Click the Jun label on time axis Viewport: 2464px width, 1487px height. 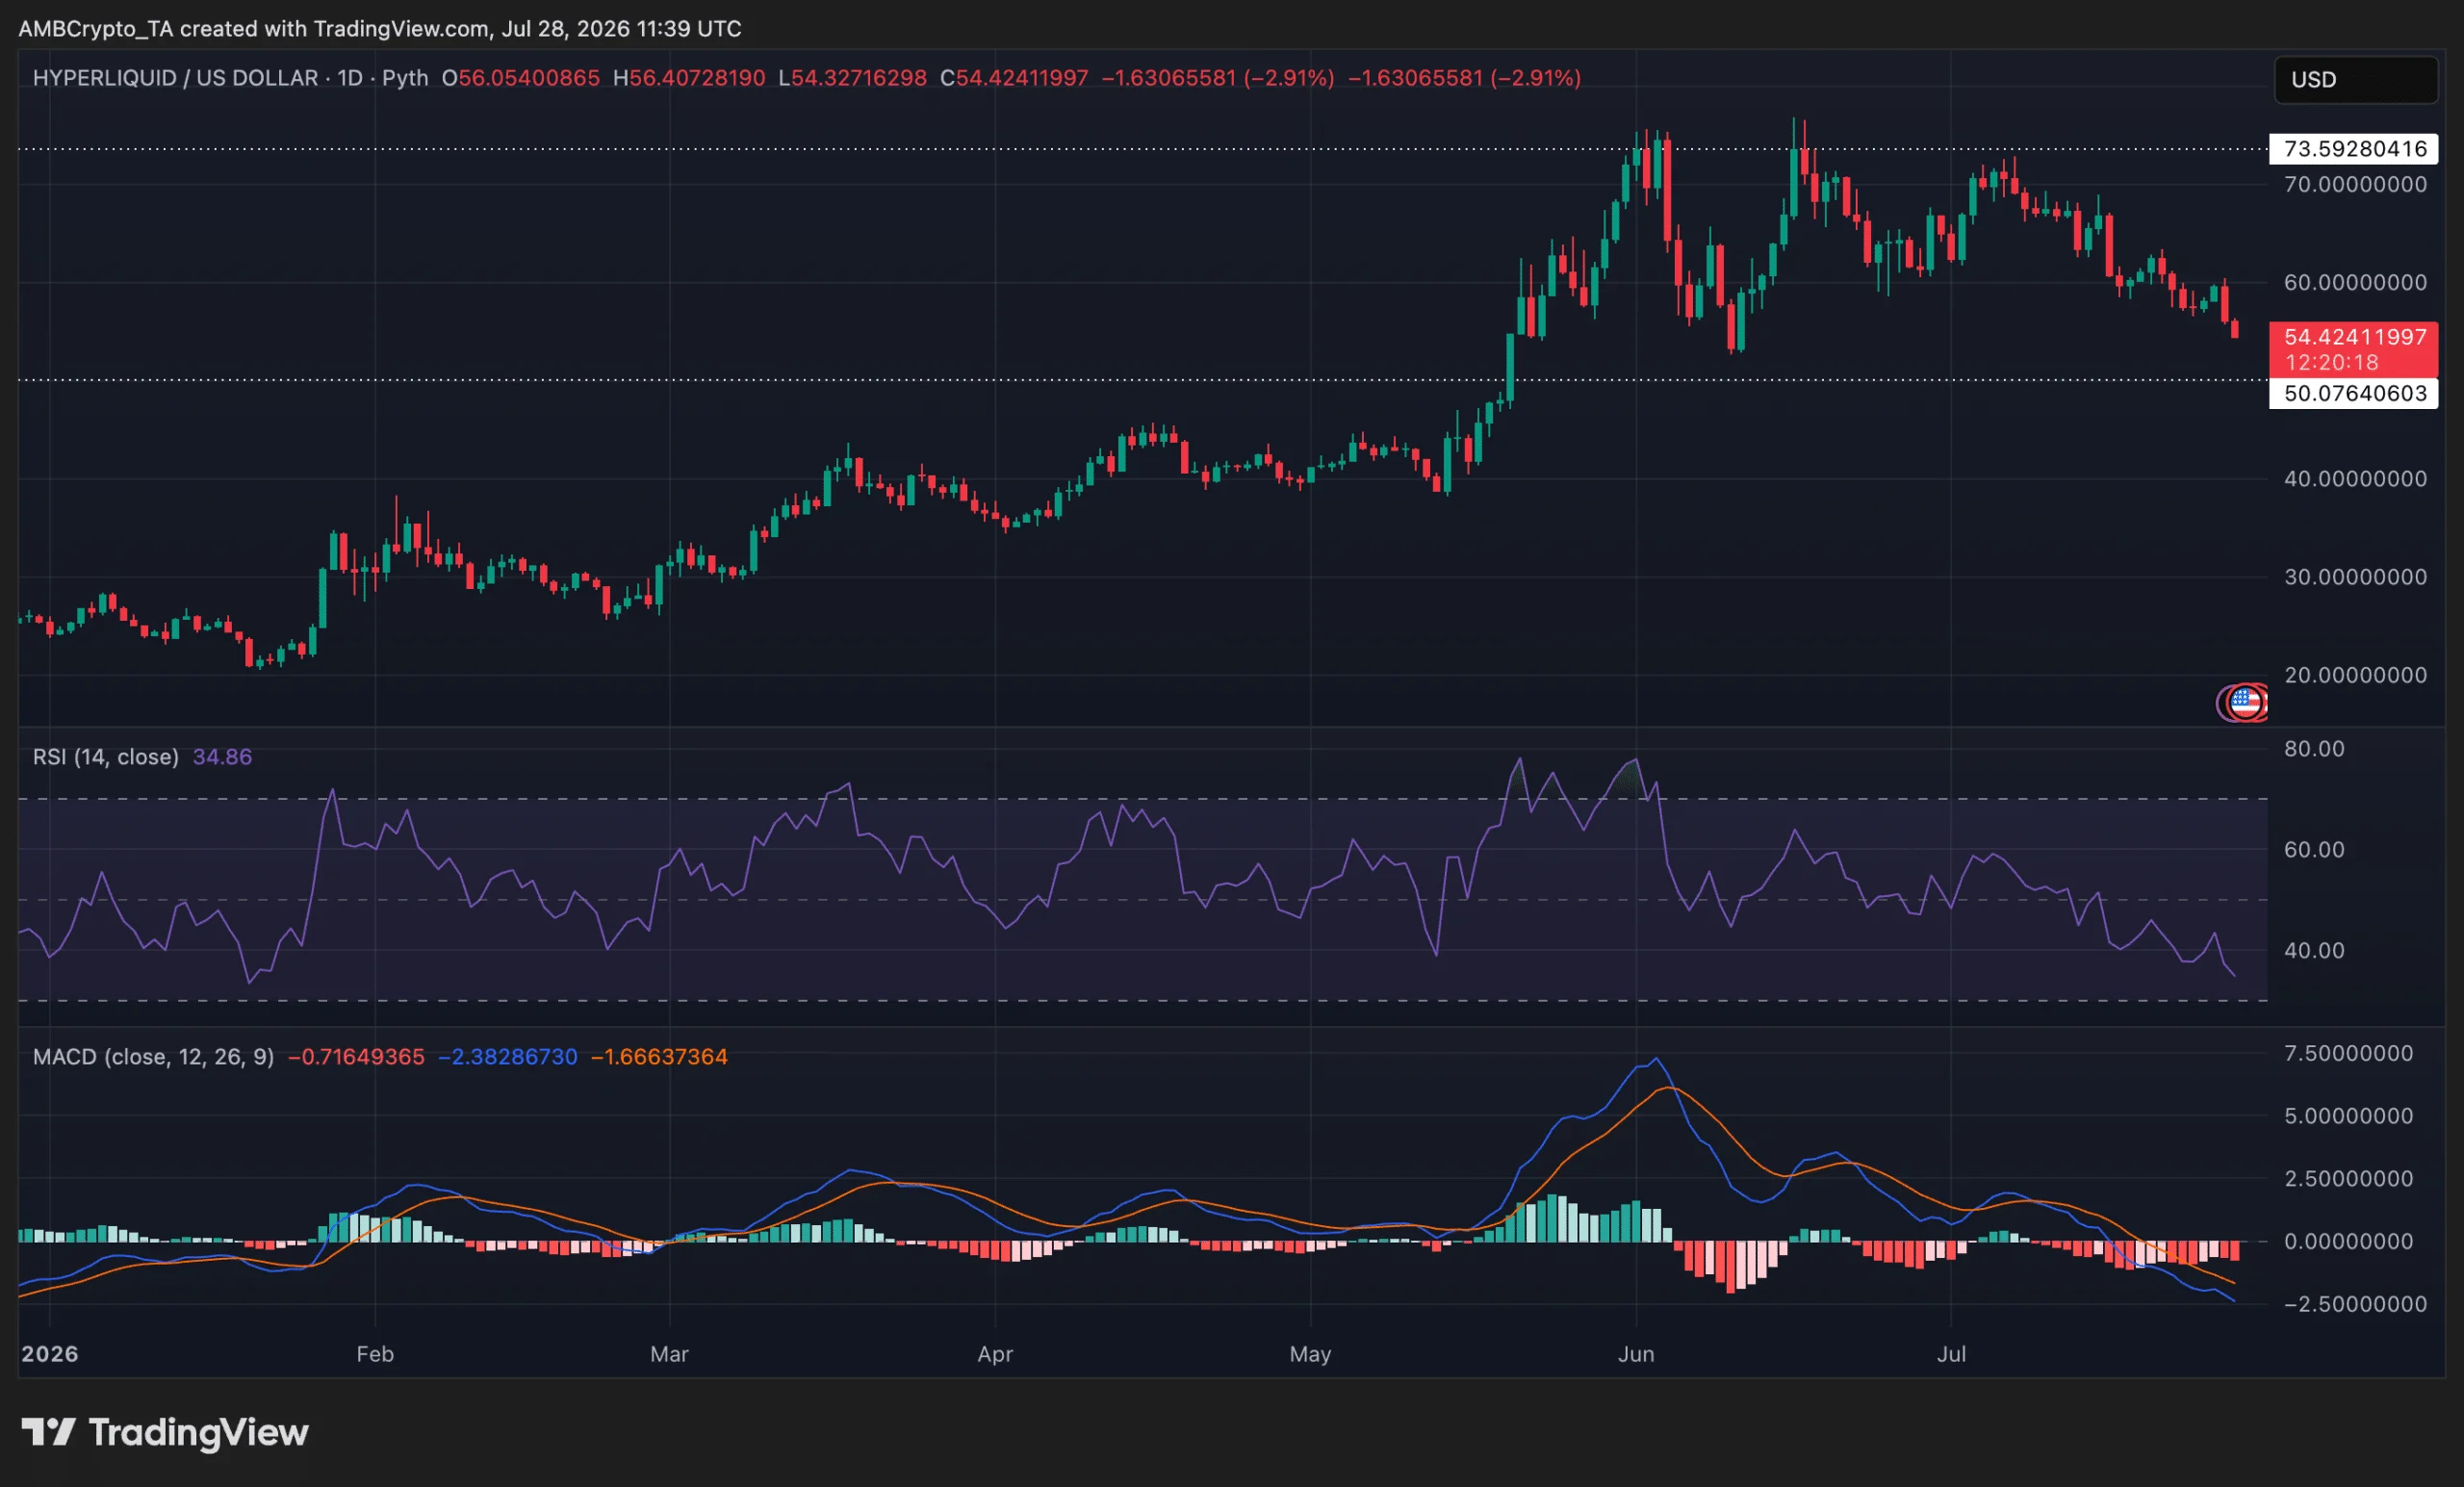point(1636,1354)
